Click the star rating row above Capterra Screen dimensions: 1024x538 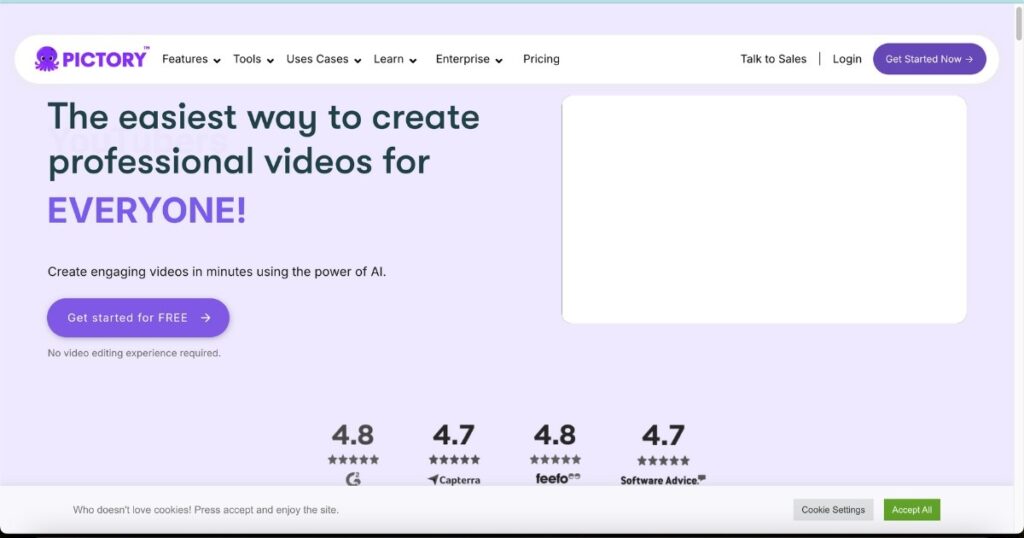(x=454, y=460)
